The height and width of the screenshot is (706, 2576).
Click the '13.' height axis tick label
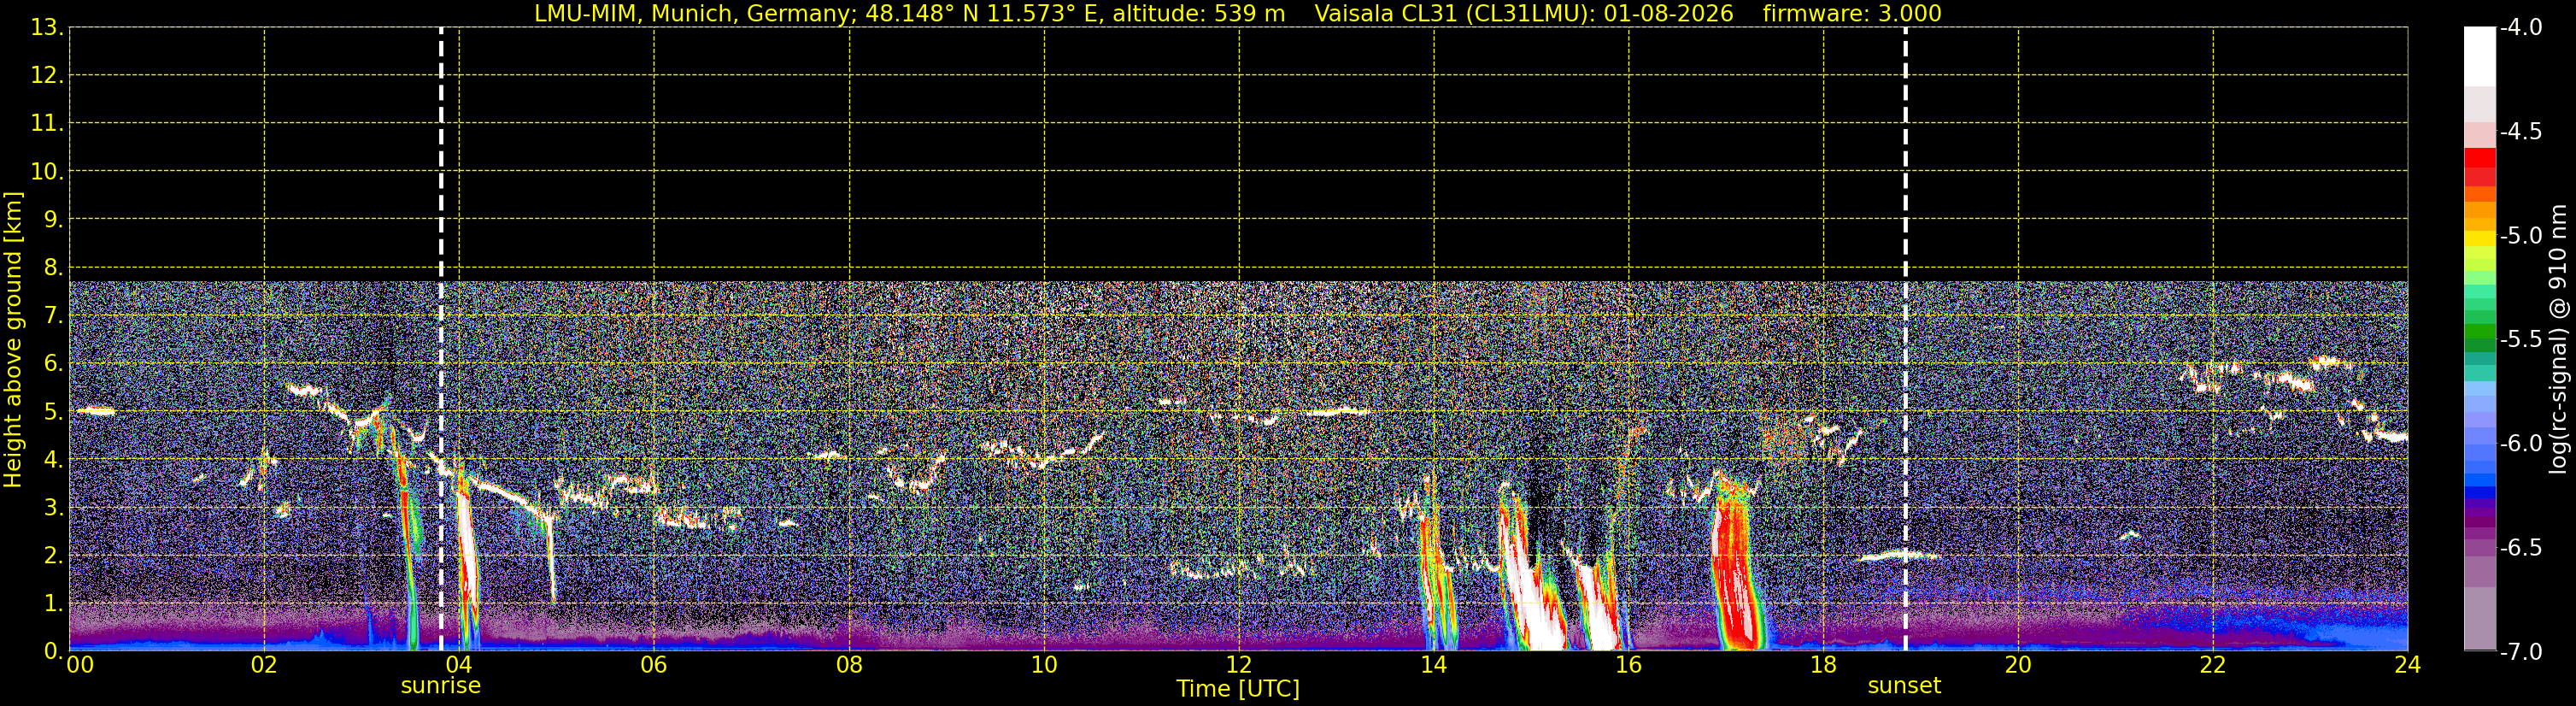click(47, 27)
